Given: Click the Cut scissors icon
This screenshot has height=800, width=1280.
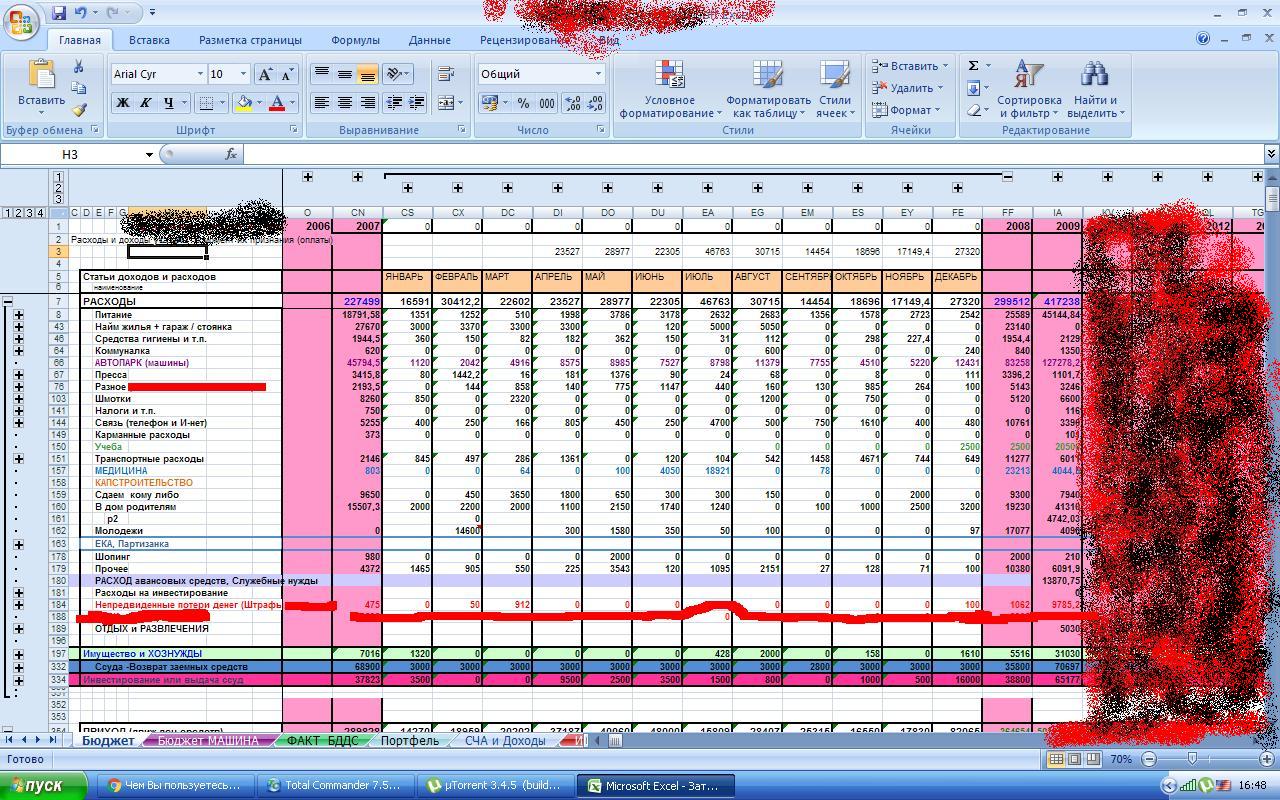Looking at the screenshot, I should point(78,67).
